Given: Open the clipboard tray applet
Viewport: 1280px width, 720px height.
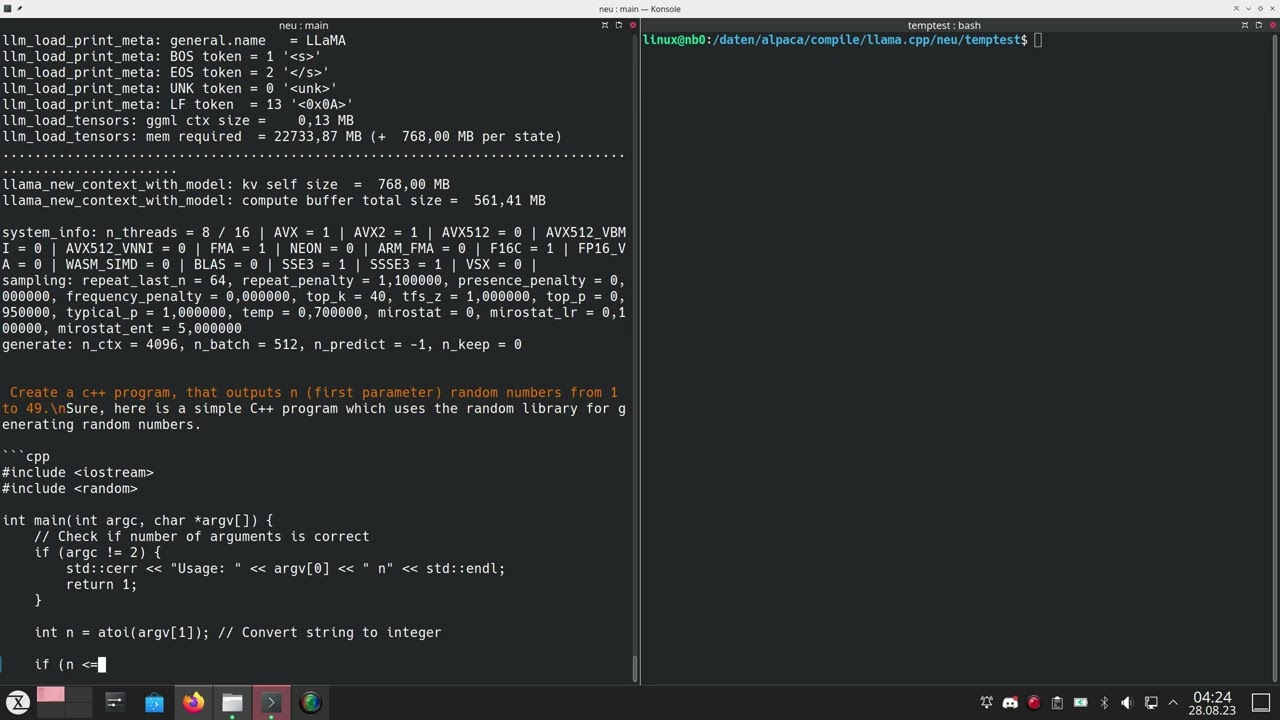Looking at the screenshot, I should (1057, 702).
